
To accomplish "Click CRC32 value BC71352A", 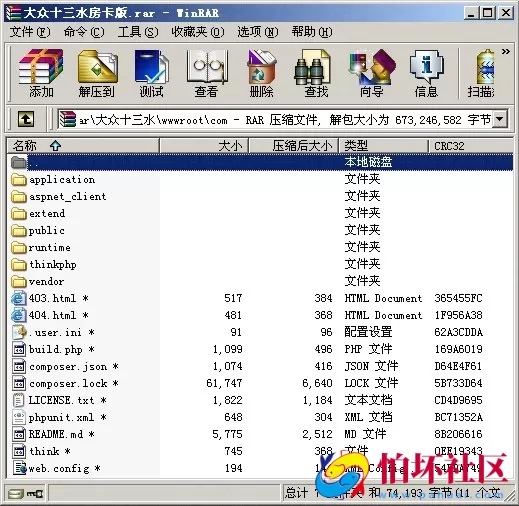I will 458,417.
